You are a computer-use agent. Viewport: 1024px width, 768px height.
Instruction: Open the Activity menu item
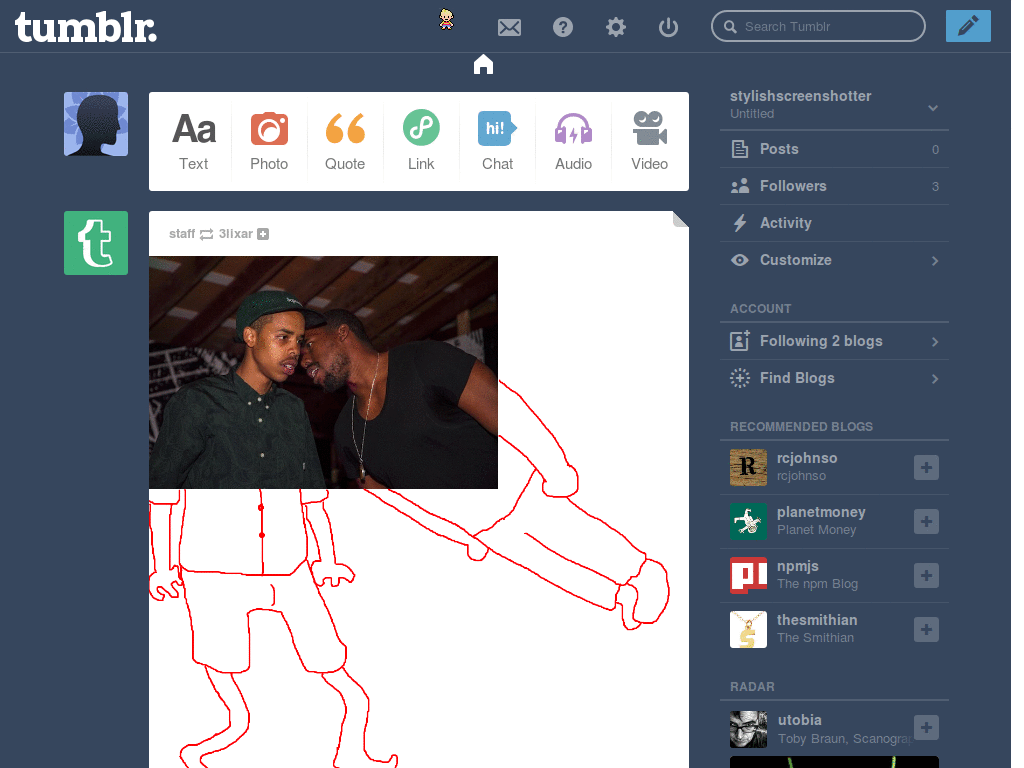(x=834, y=223)
